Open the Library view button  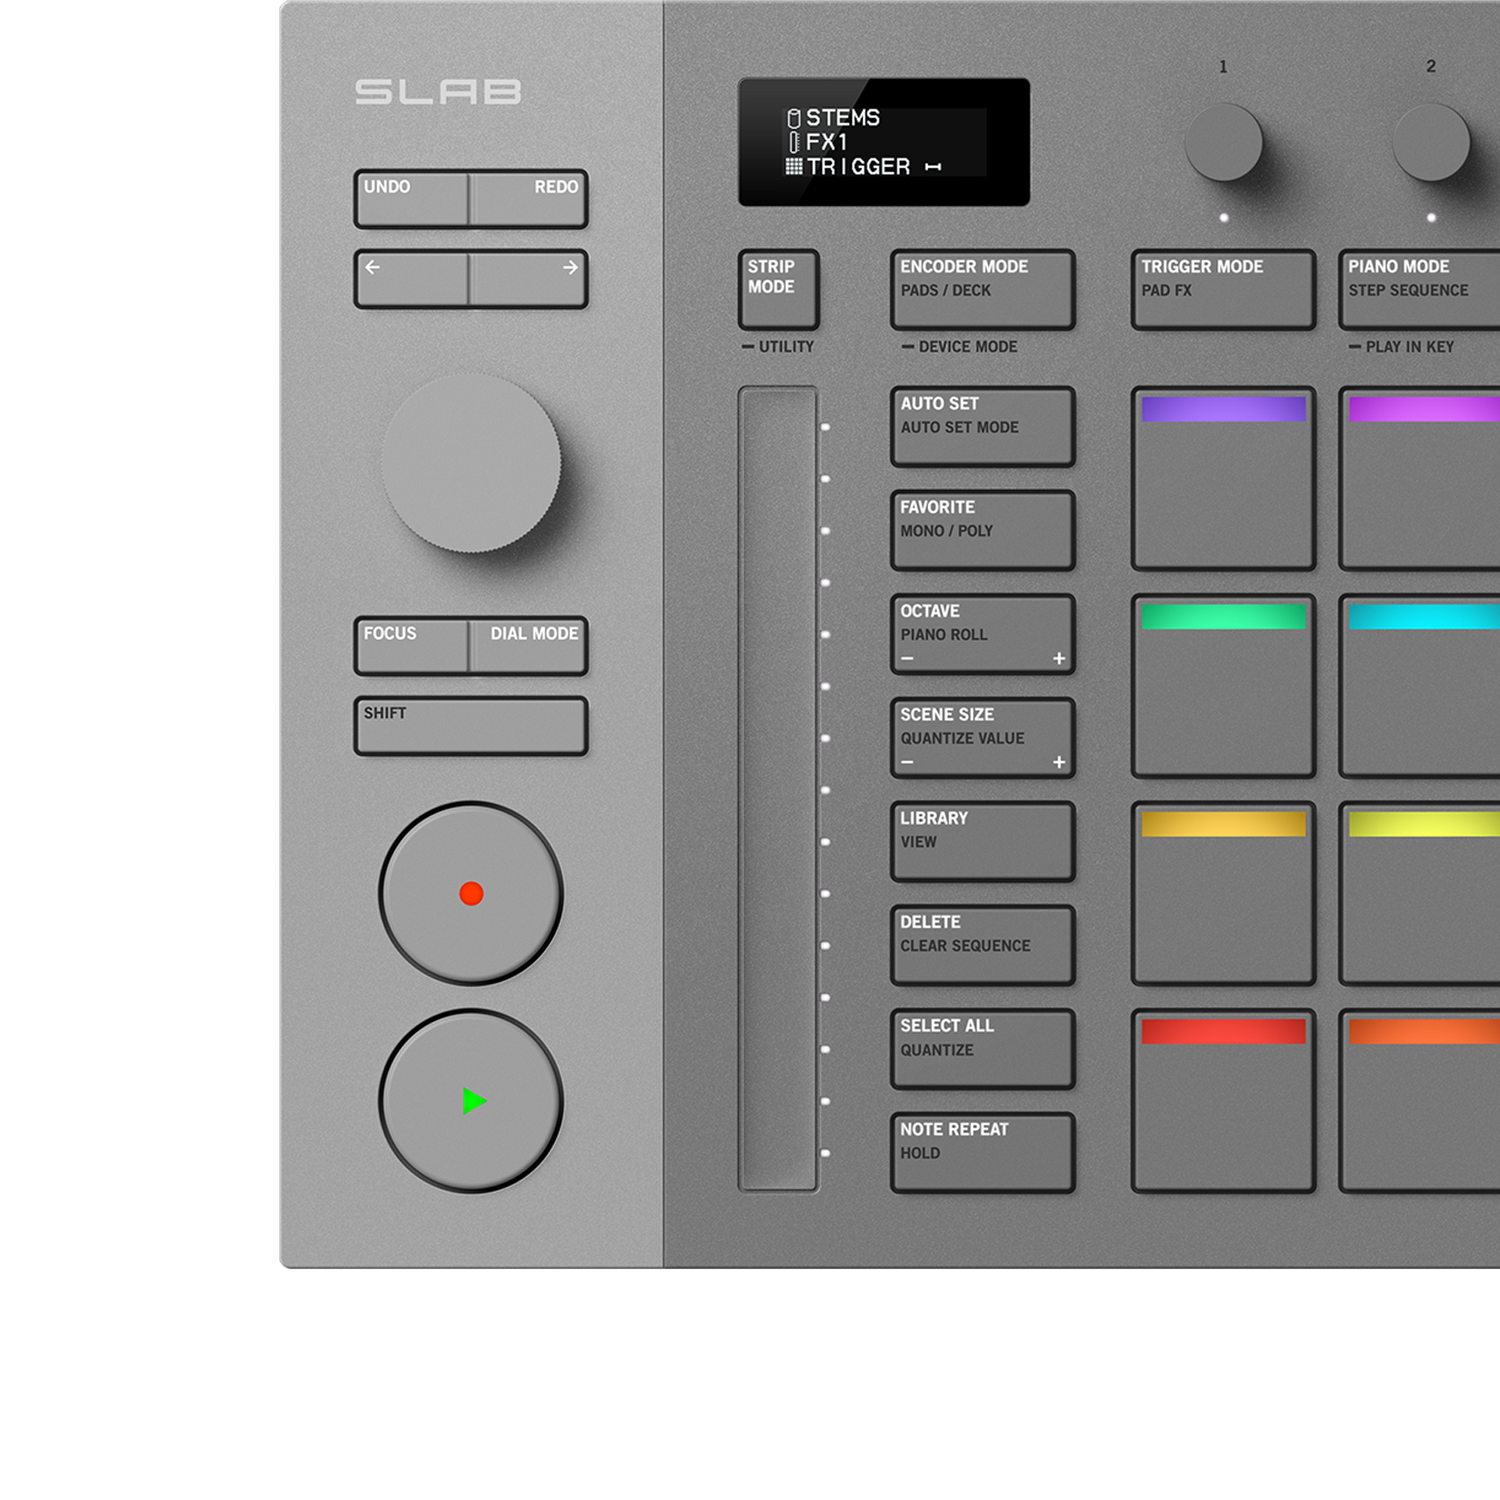[x=982, y=841]
